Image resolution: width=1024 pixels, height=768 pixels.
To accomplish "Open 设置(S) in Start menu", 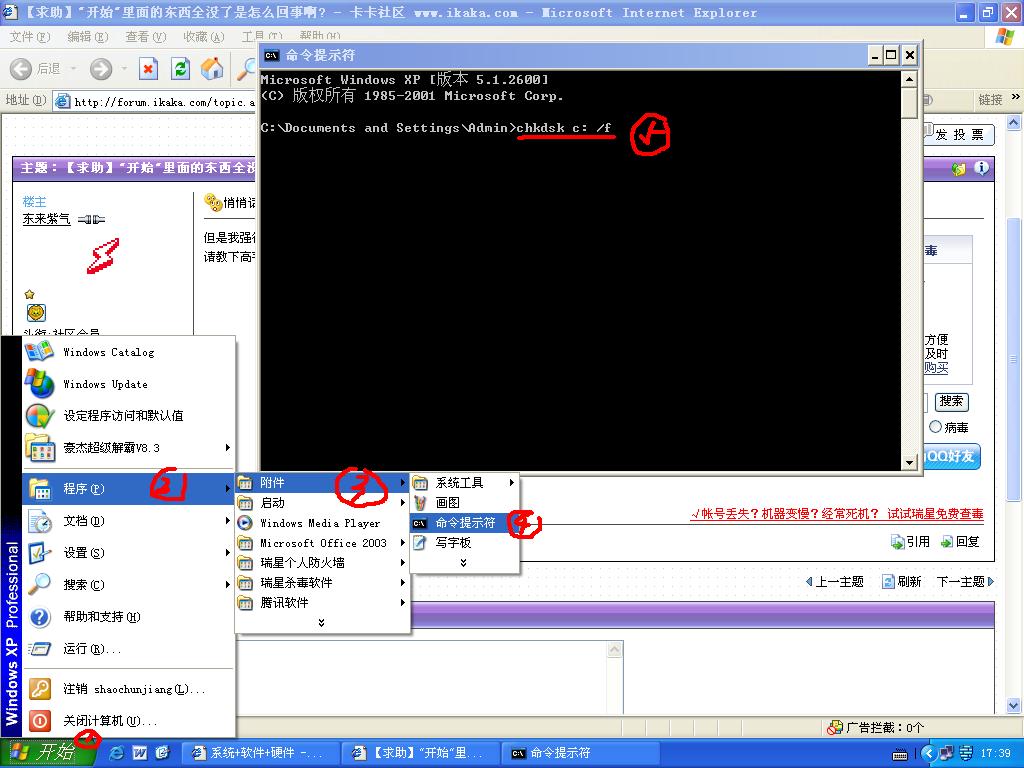I will [129, 553].
